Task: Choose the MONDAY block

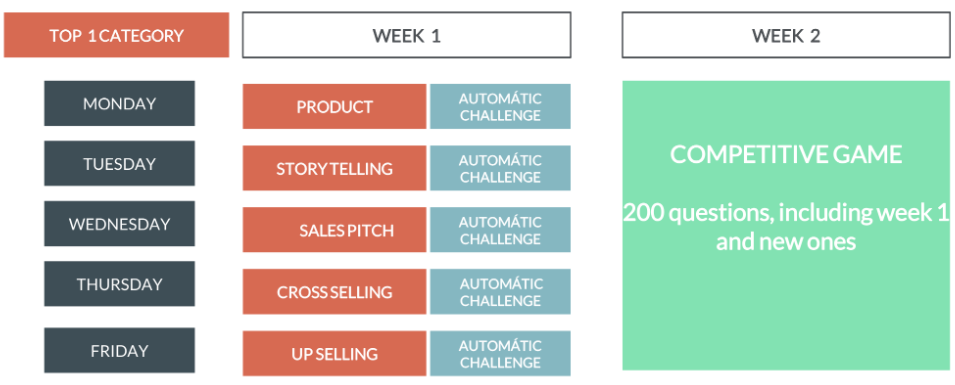Action: [x=119, y=104]
